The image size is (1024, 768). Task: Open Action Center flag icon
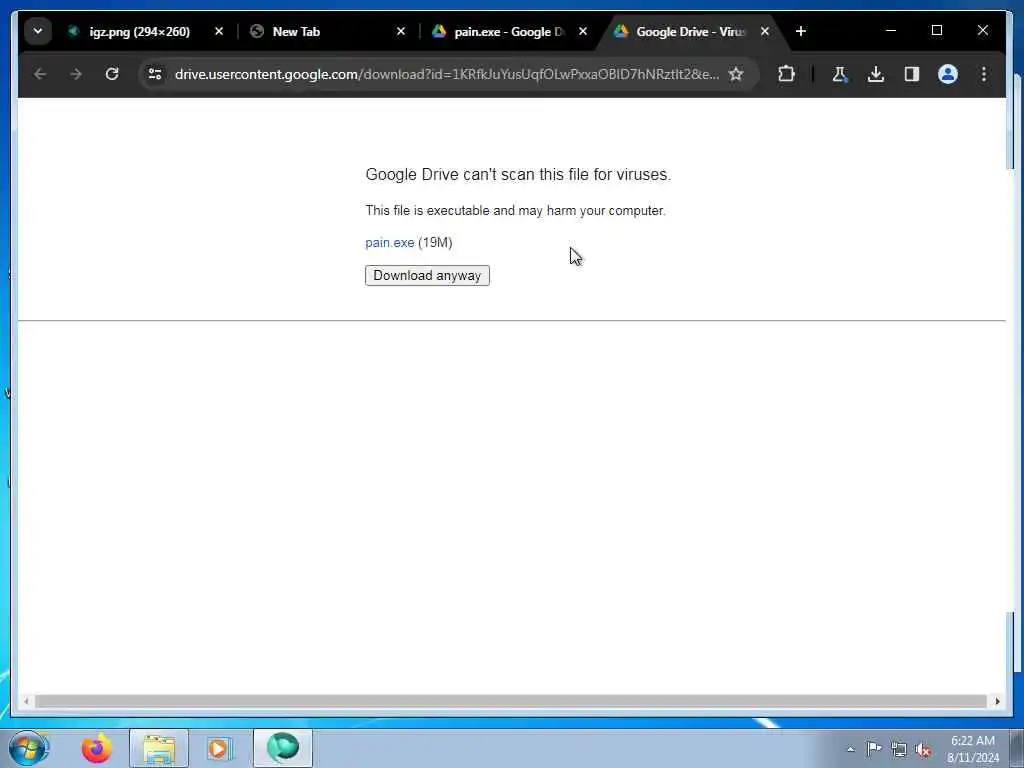[x=874, y=748]
